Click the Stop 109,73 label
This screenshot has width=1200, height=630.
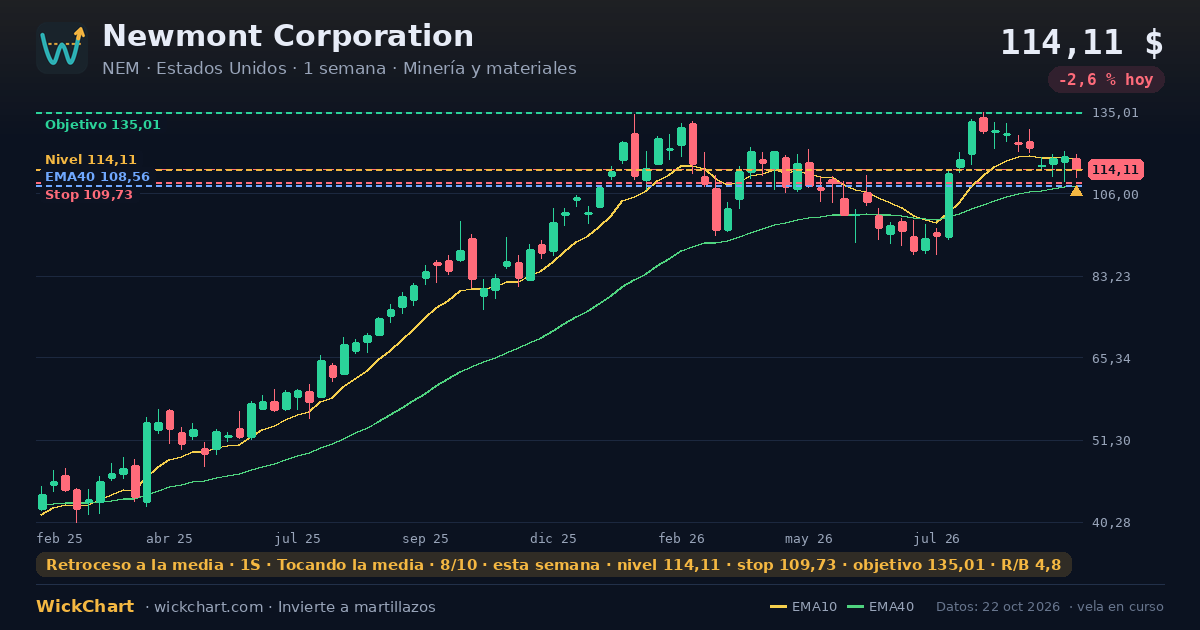[x=89, y=194]
